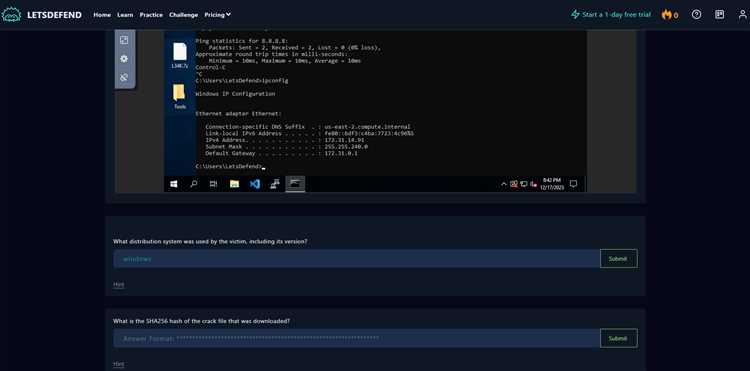
Task: Open the Windows Start button
Action: point(174,184)
